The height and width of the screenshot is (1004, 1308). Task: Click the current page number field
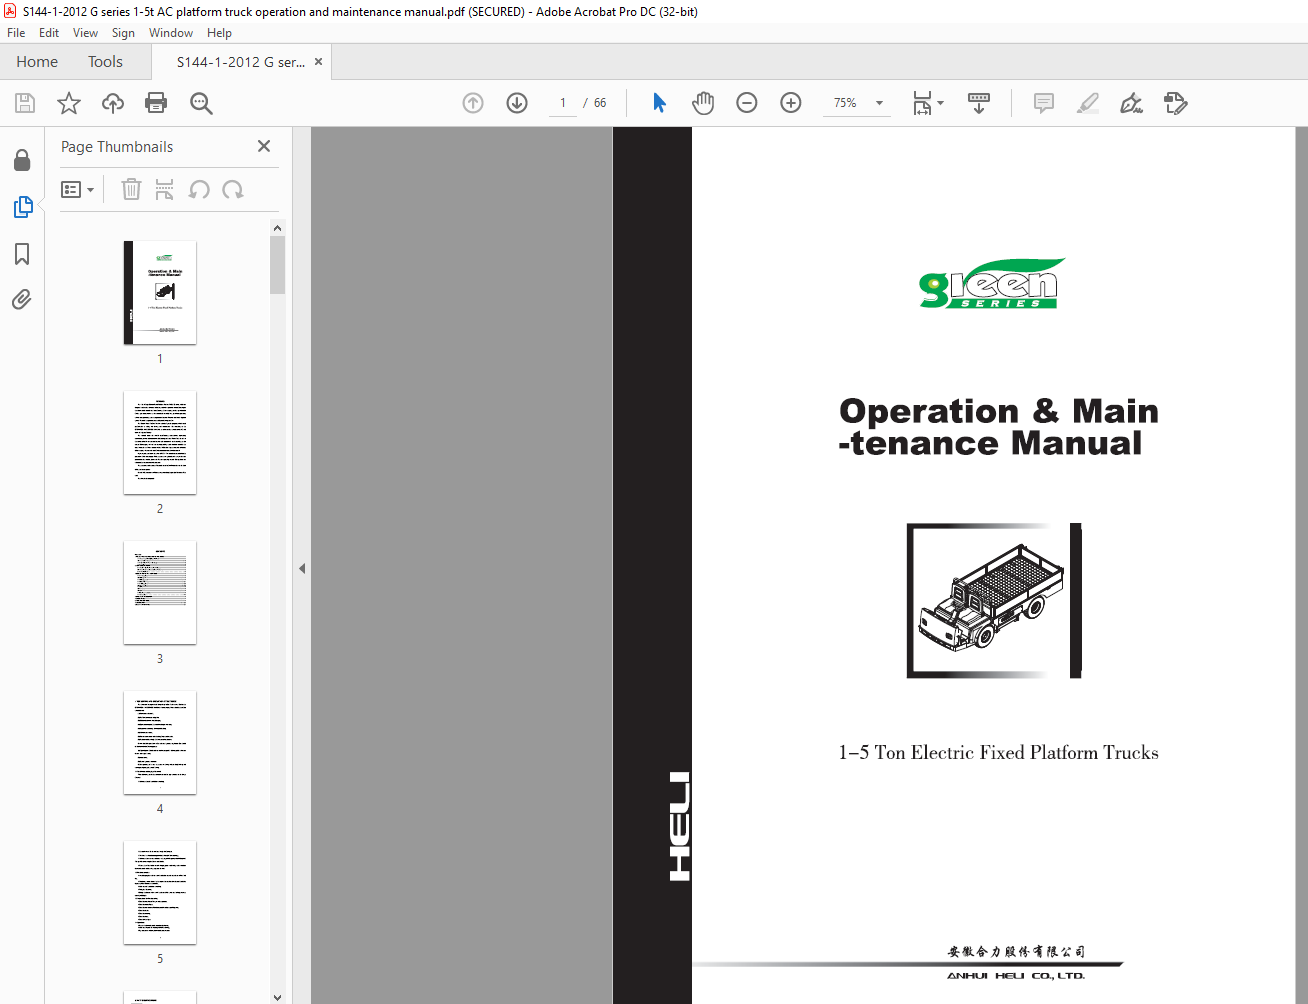coord(563,103)
